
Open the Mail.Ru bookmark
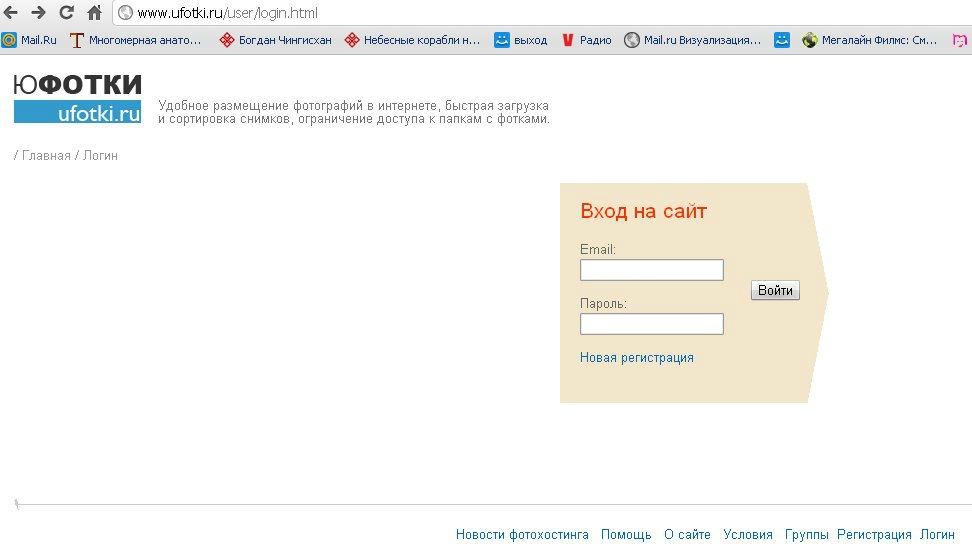pos(30,41)
